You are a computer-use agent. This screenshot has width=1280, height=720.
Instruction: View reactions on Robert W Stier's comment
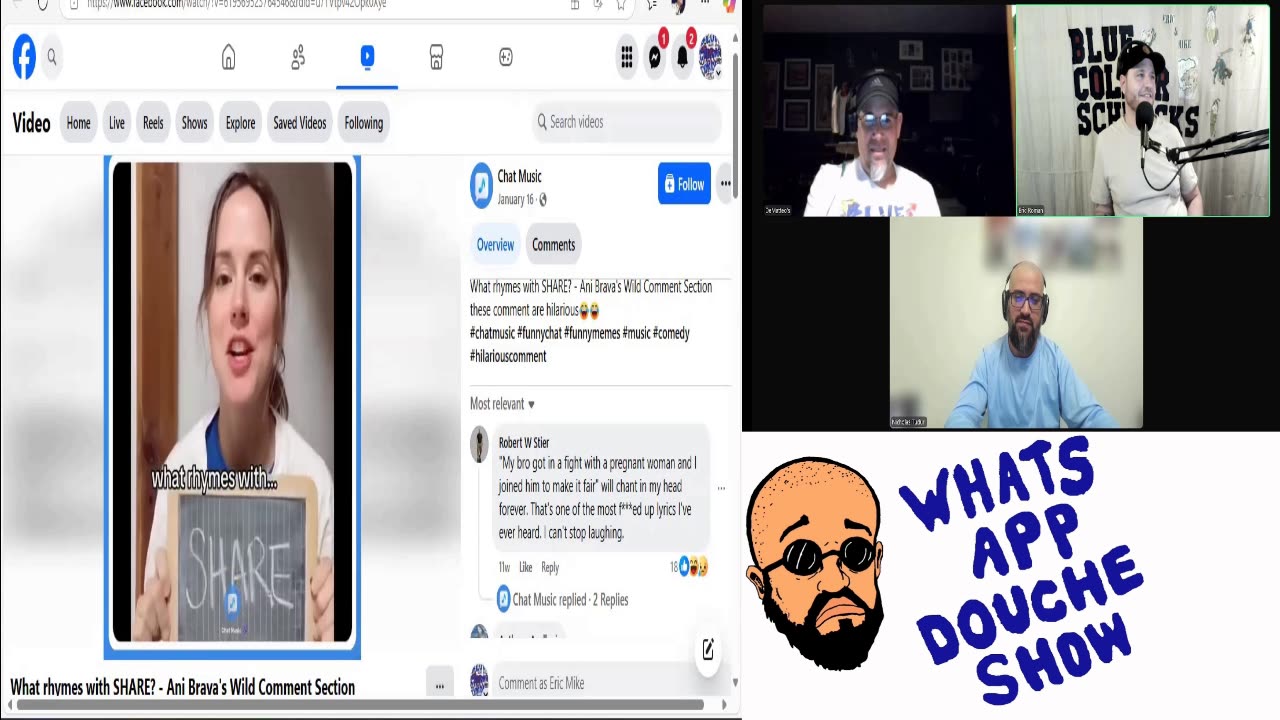pyautogui.click(x=689, y=567)
